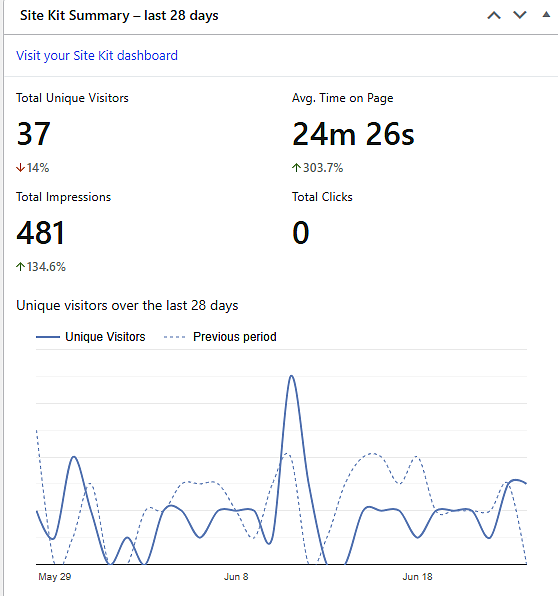Click the solid line Unique Visitors legend marker
Screen dimensions: 558x596
click(x=48, y=337)
